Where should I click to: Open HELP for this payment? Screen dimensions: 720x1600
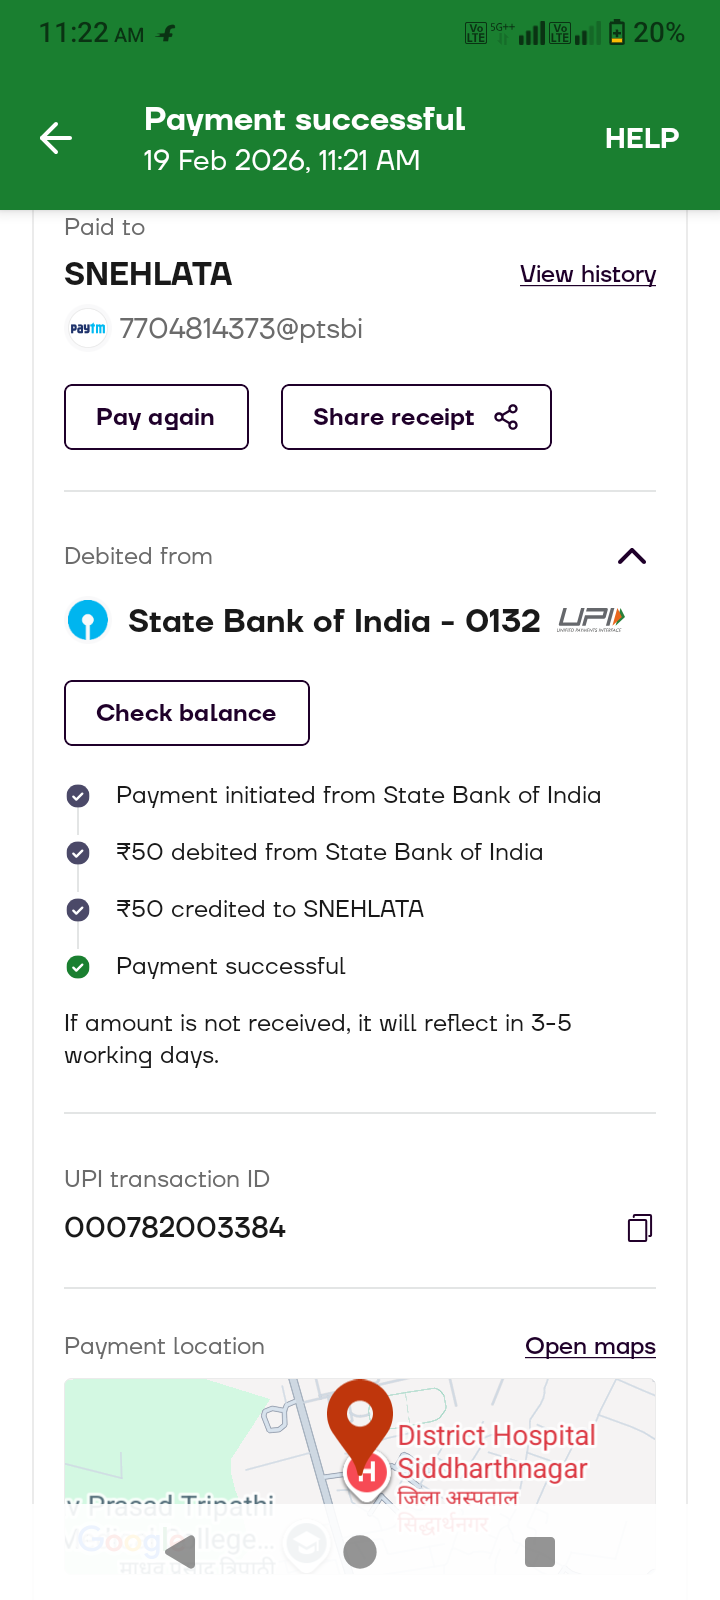[x=641, y=138]
